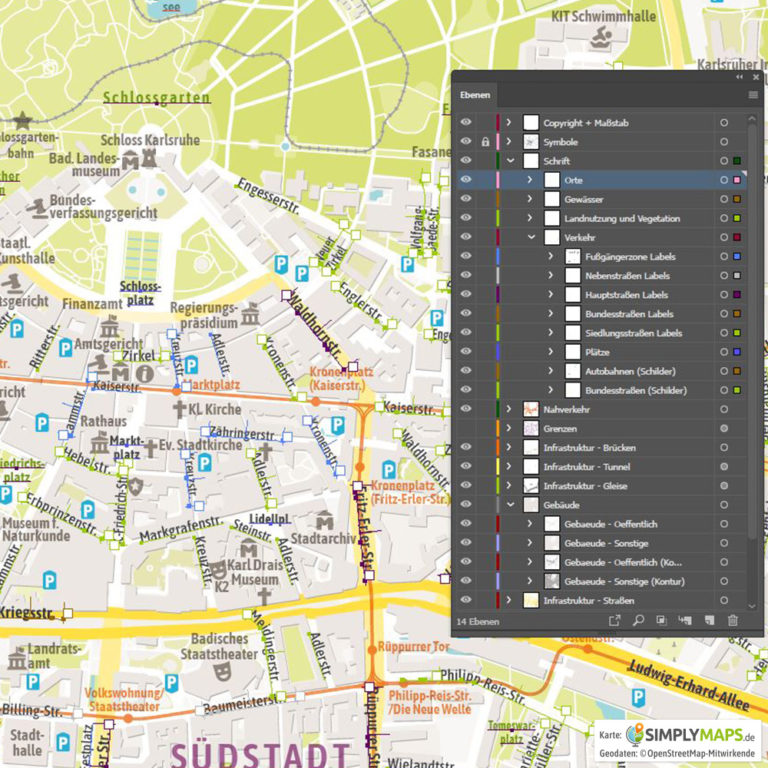This screenshot has width=768, height=768.
Task: Select the Infrastruktur - Gleise layer name
Action: (585, 486)
